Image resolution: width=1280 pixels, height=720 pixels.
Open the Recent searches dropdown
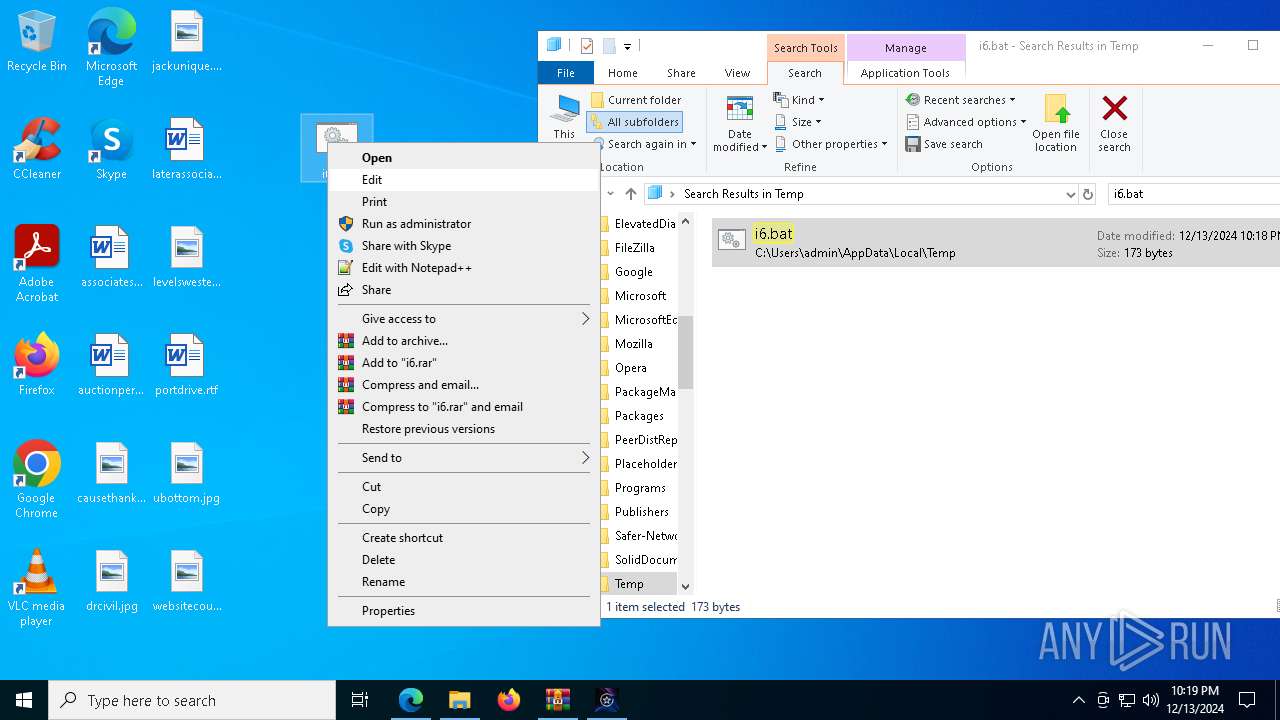[x=961, y=100]
